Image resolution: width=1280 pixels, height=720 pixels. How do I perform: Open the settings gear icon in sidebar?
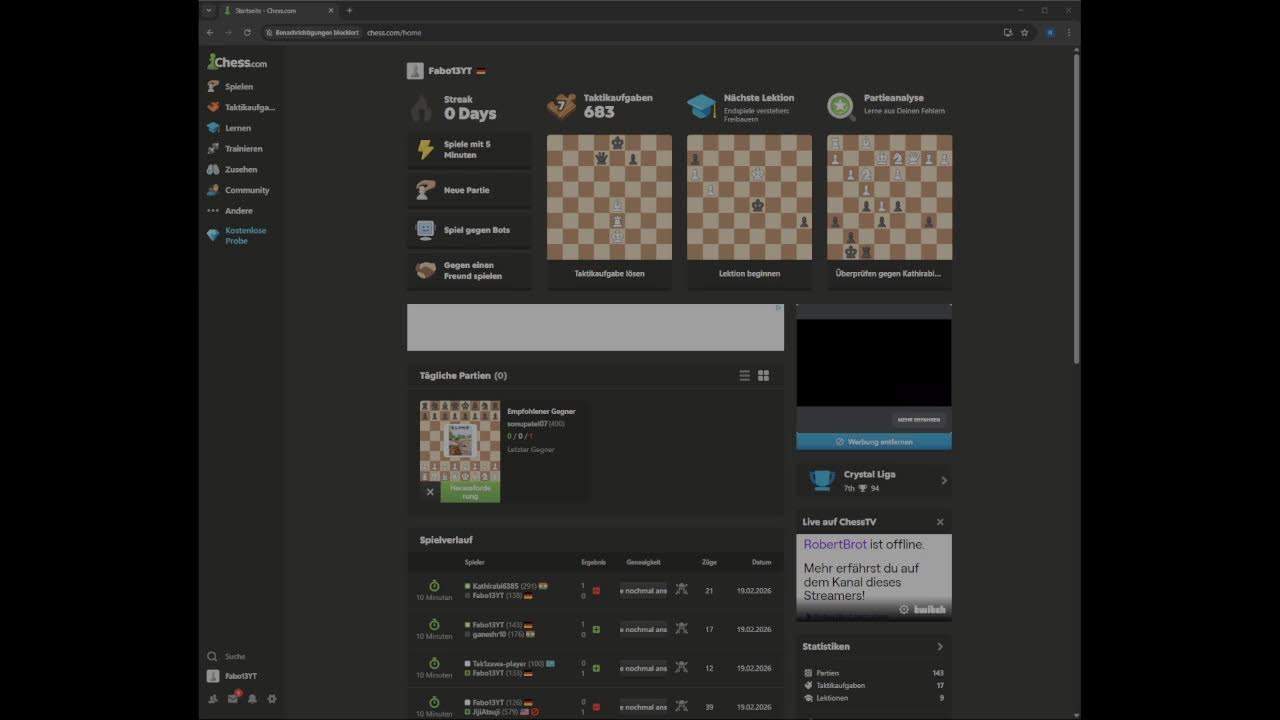click(x=271, y=699)
